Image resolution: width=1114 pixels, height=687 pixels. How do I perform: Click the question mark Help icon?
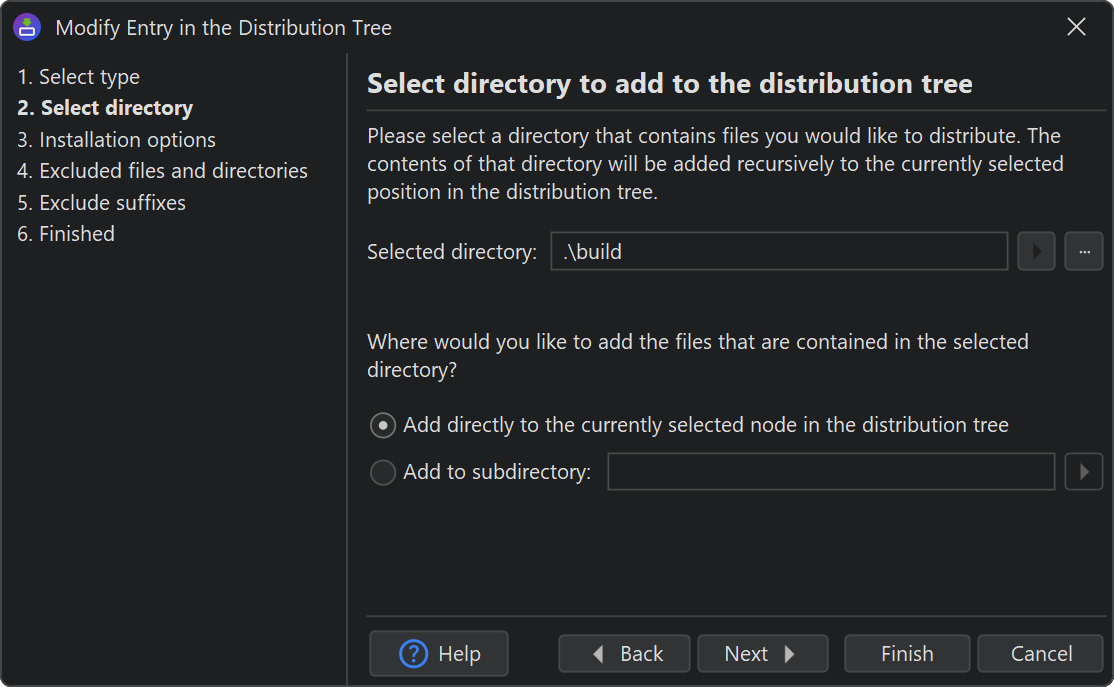(x=413, y=654)
